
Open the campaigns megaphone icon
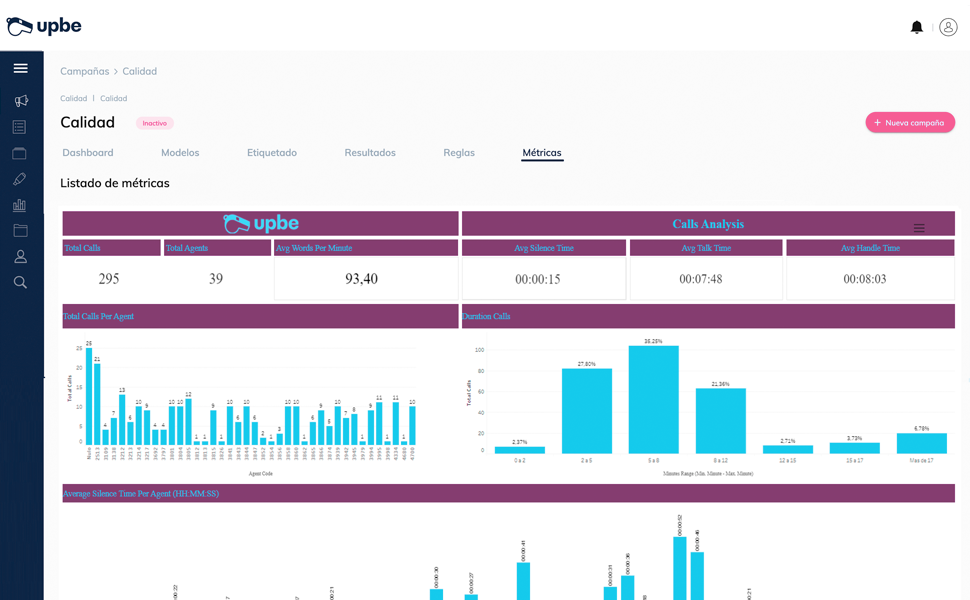pos(20,101)
